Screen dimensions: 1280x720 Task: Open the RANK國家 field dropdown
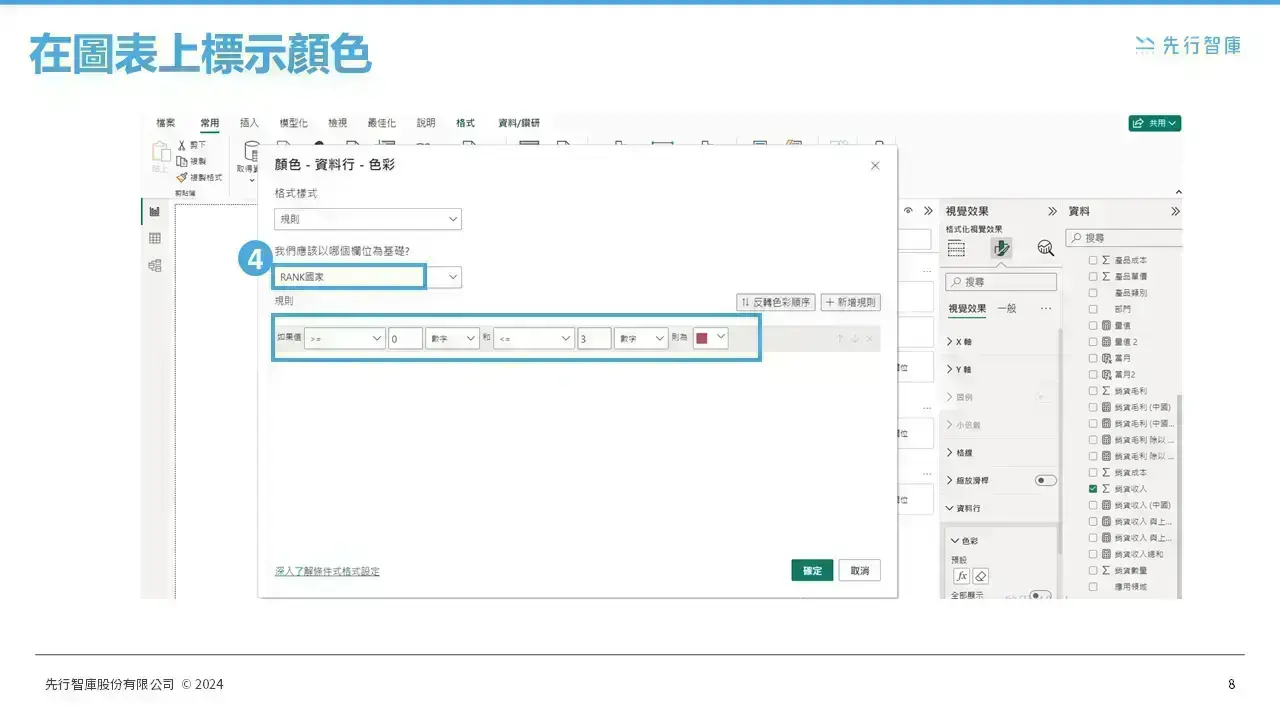[x=368, y=277]
